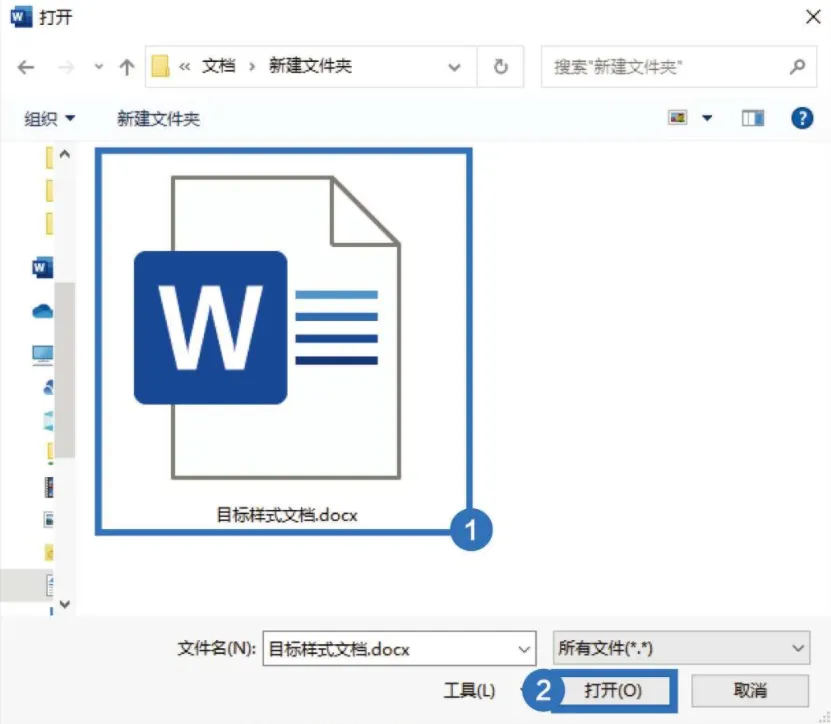Screen dimensions: 831x724
Task: Click the 取消 button
Action: pos(750,691)
